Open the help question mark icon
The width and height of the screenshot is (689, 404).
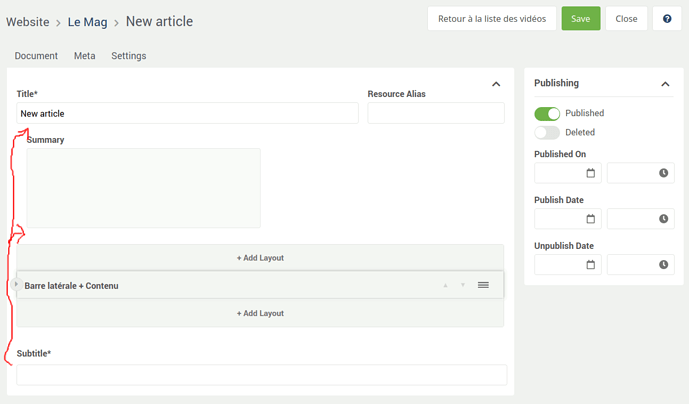667,18
